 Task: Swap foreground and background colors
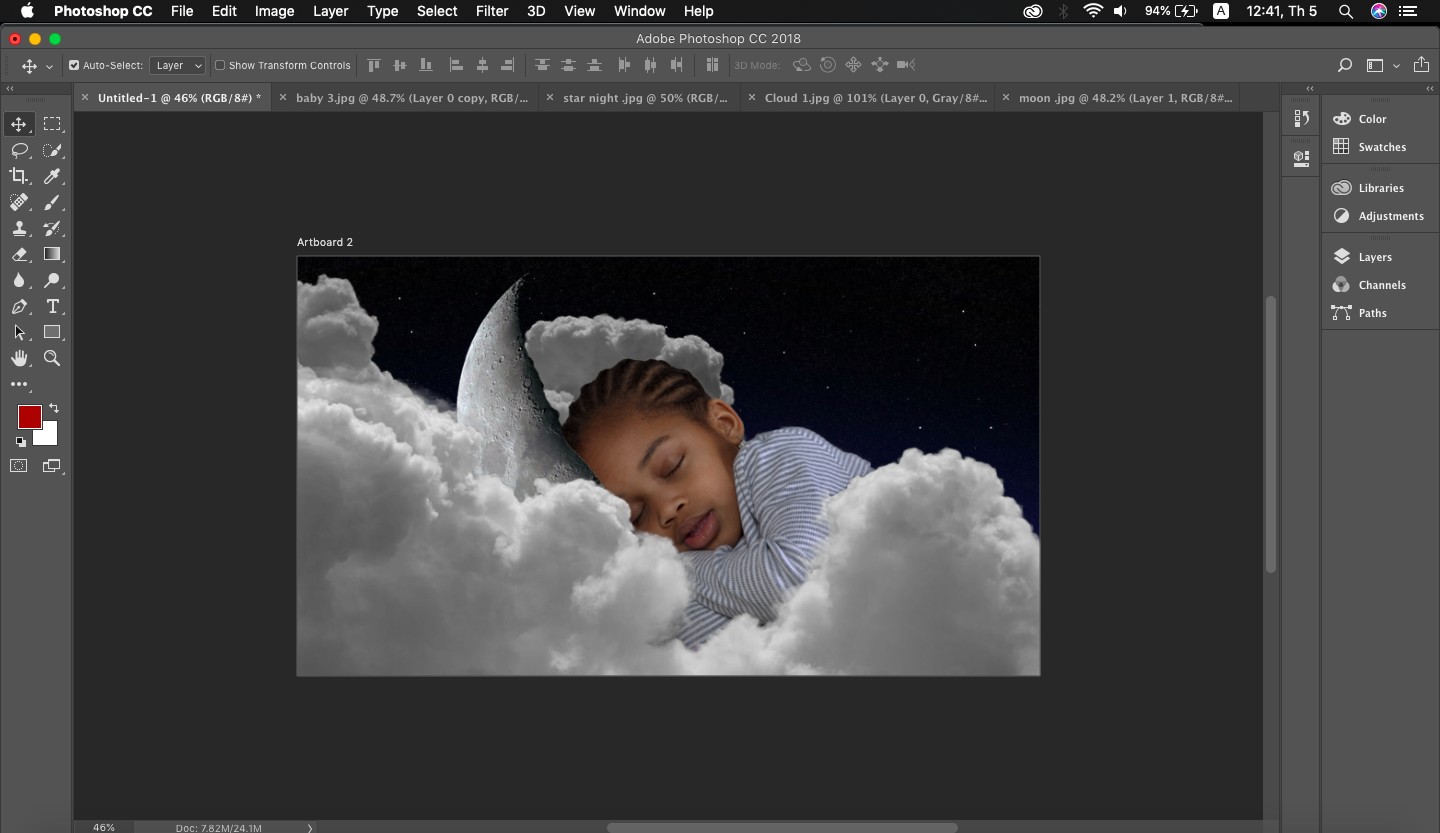[x=54, y=408]
